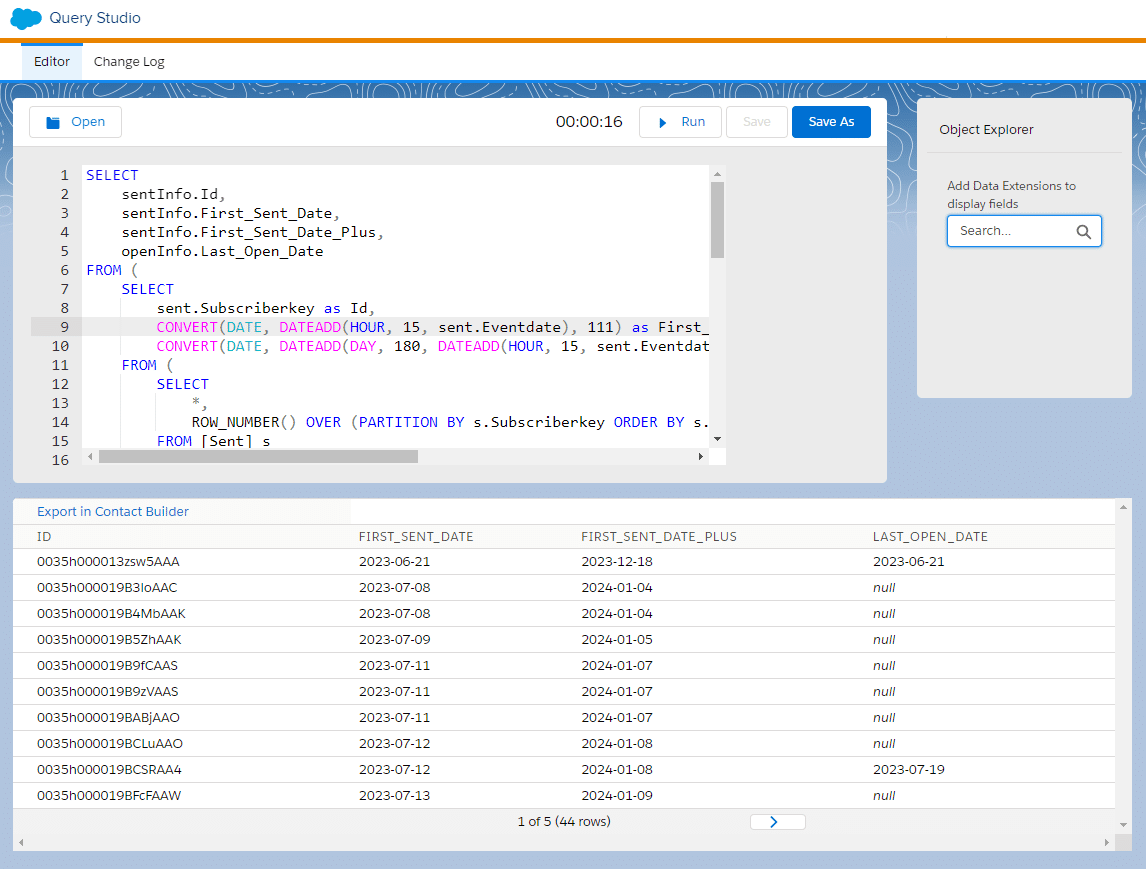Click the Save As button
The image size is (1146, 869).
(x=831, y=122)
